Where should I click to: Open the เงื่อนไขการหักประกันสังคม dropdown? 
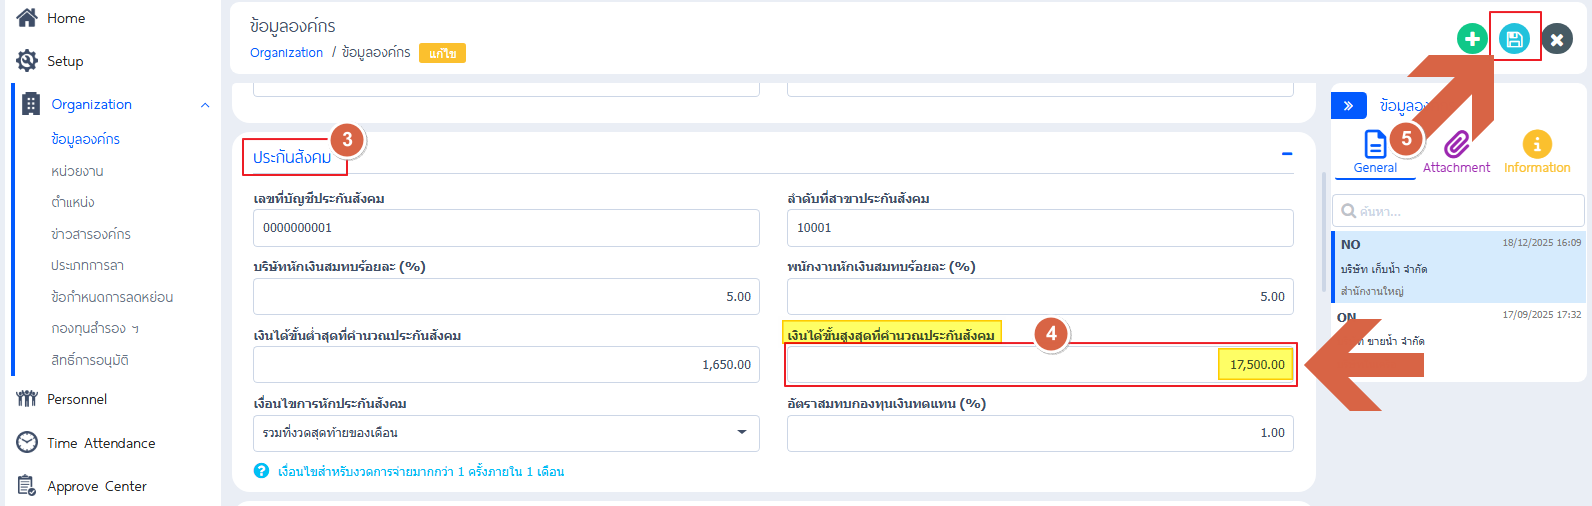[506, 433]
